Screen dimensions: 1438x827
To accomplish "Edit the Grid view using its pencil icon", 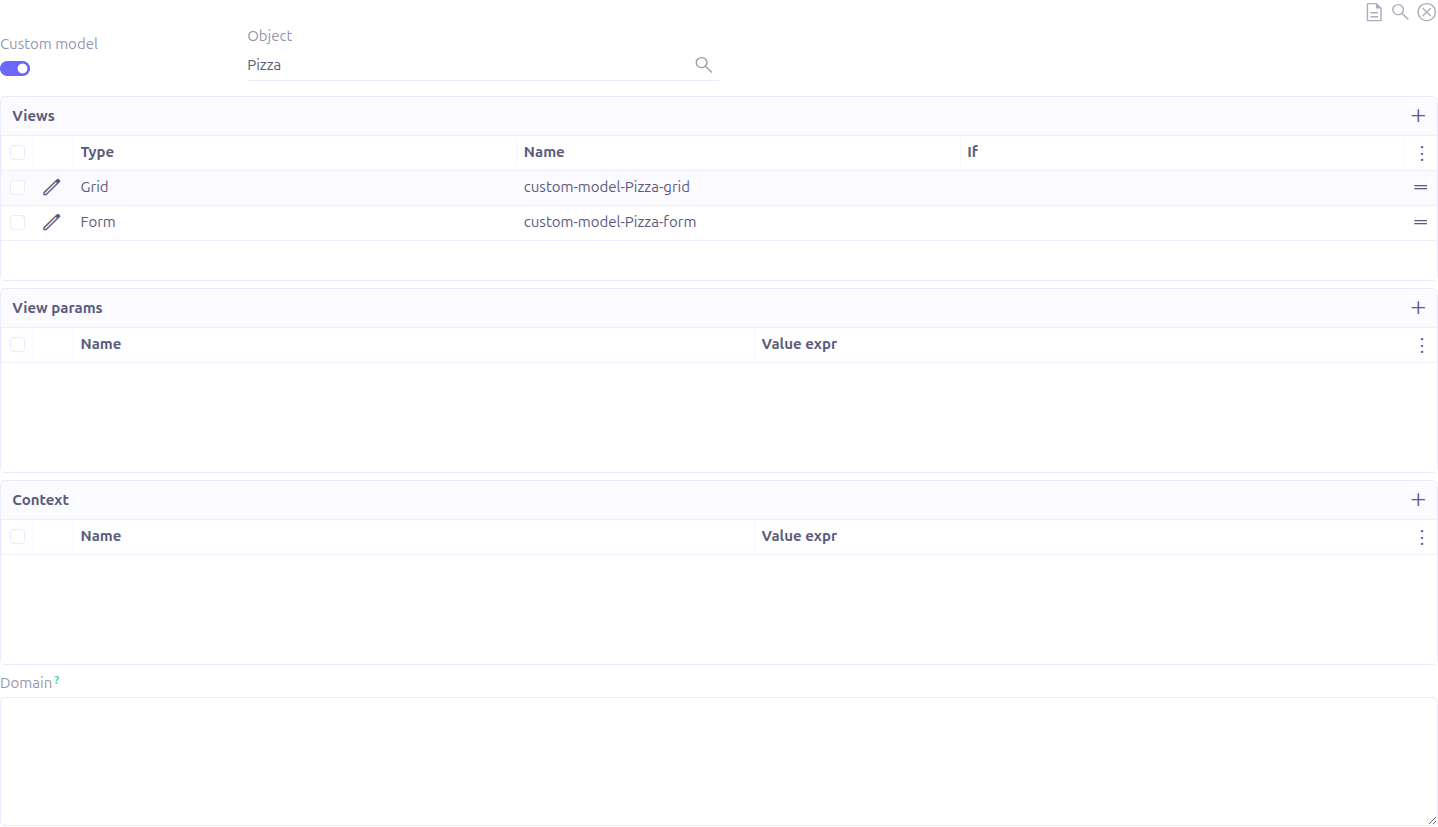I will [51, 187].
